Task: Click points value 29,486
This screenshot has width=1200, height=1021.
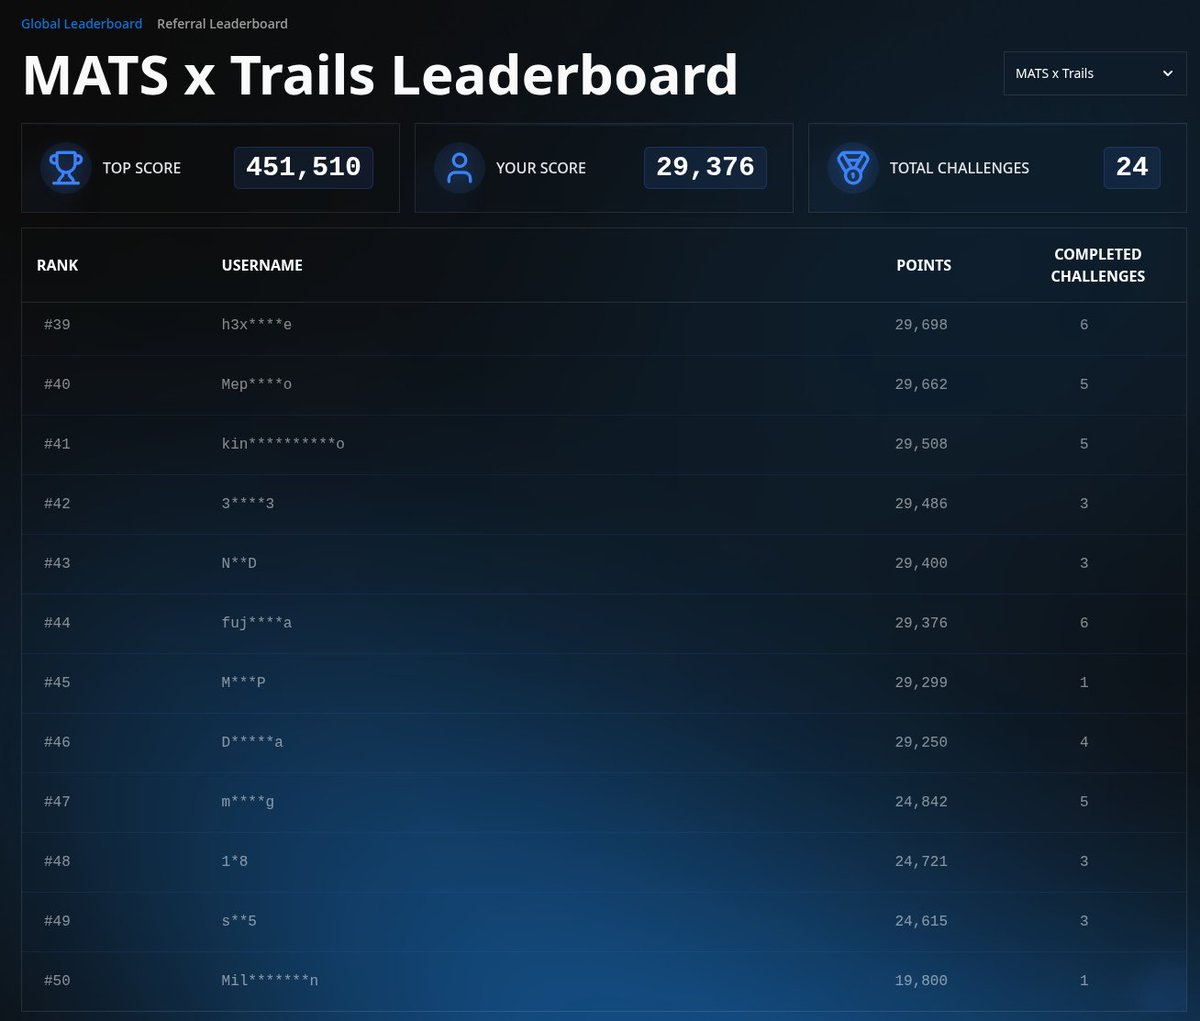Action: click(921, 504)
